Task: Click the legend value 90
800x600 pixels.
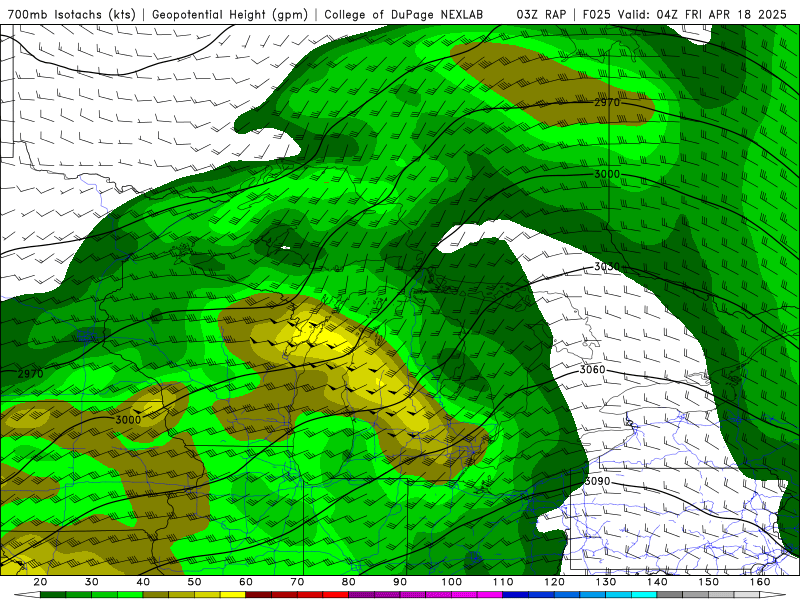Action: click(400, 582)
